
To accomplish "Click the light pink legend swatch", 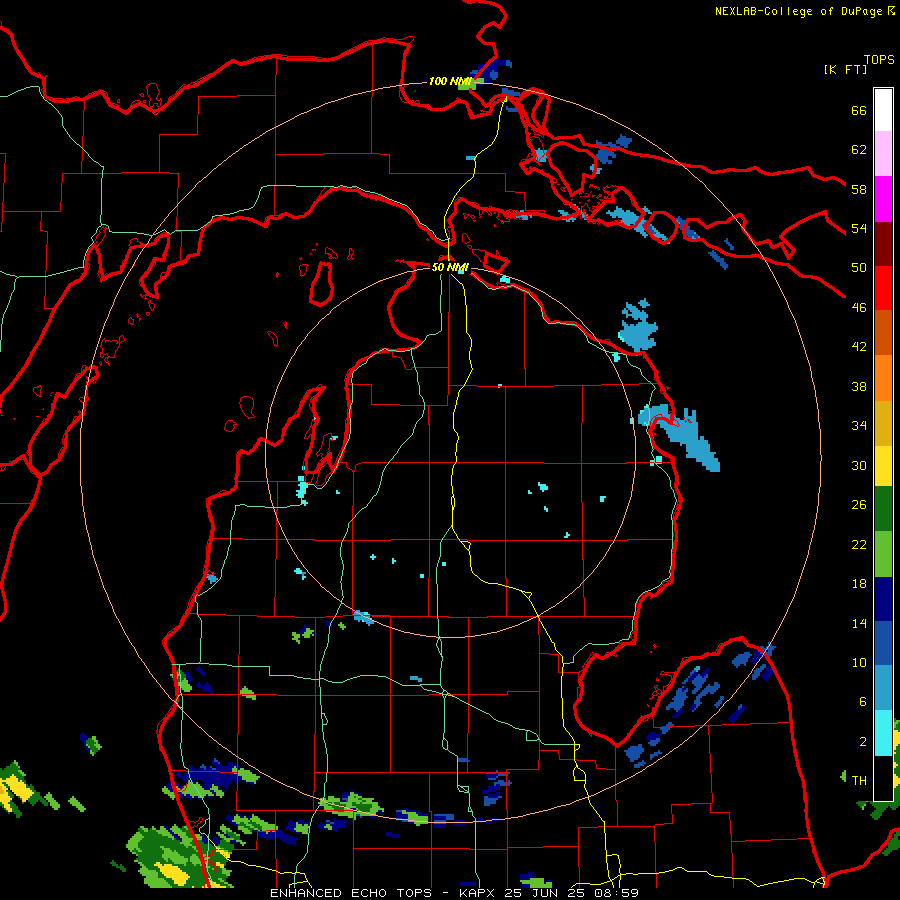I will coord(883,154).
